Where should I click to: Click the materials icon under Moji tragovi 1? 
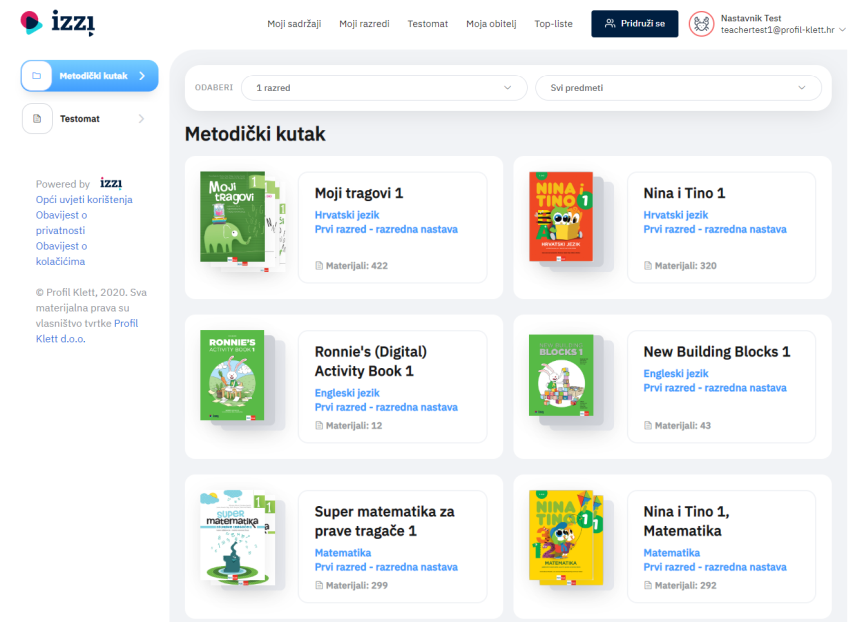(319, 266)
